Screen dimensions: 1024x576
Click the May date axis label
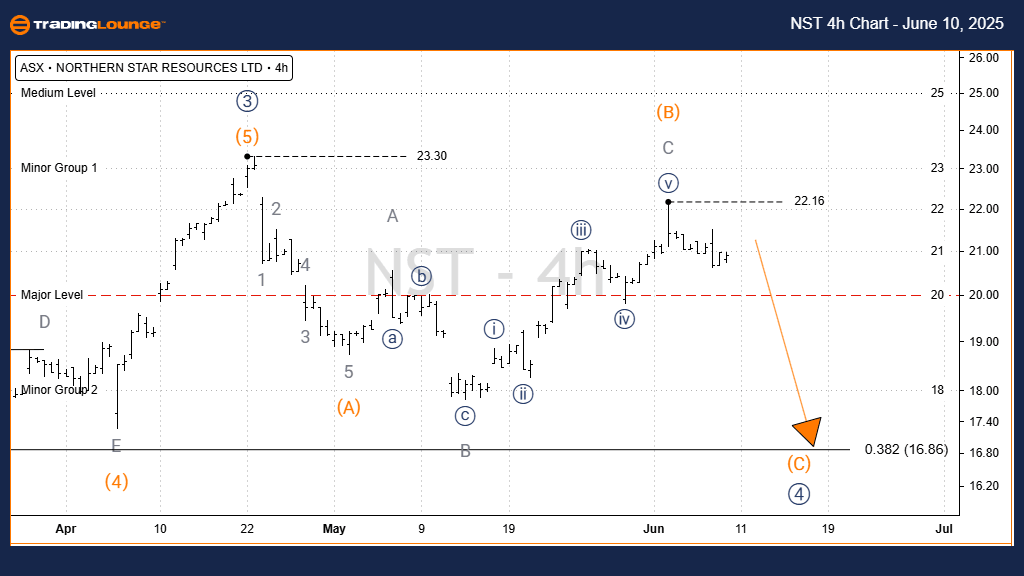(x=335, y=528)
